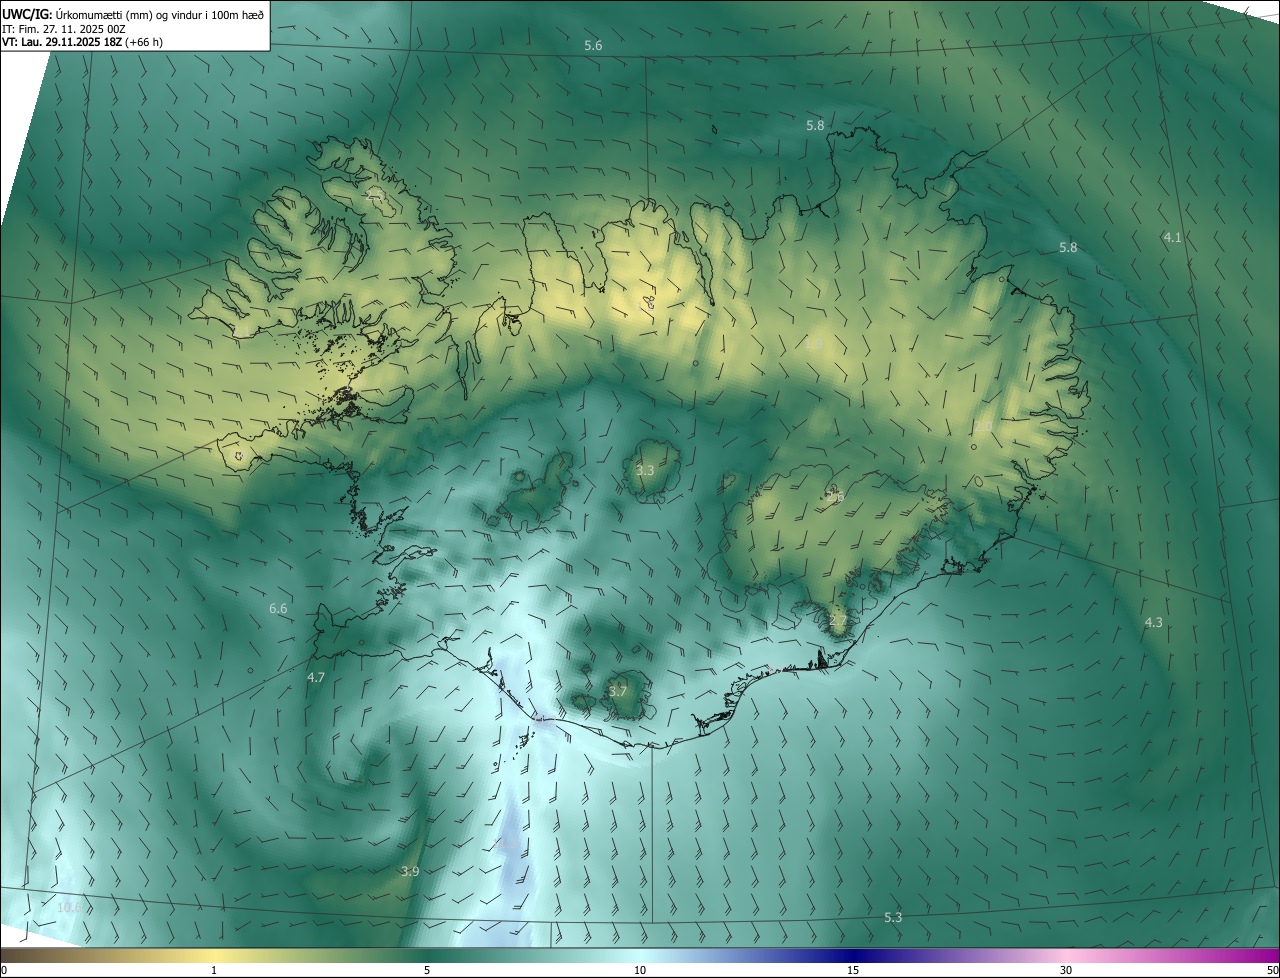
Task: Click the 4.7 value label
Action: [316, 677]
